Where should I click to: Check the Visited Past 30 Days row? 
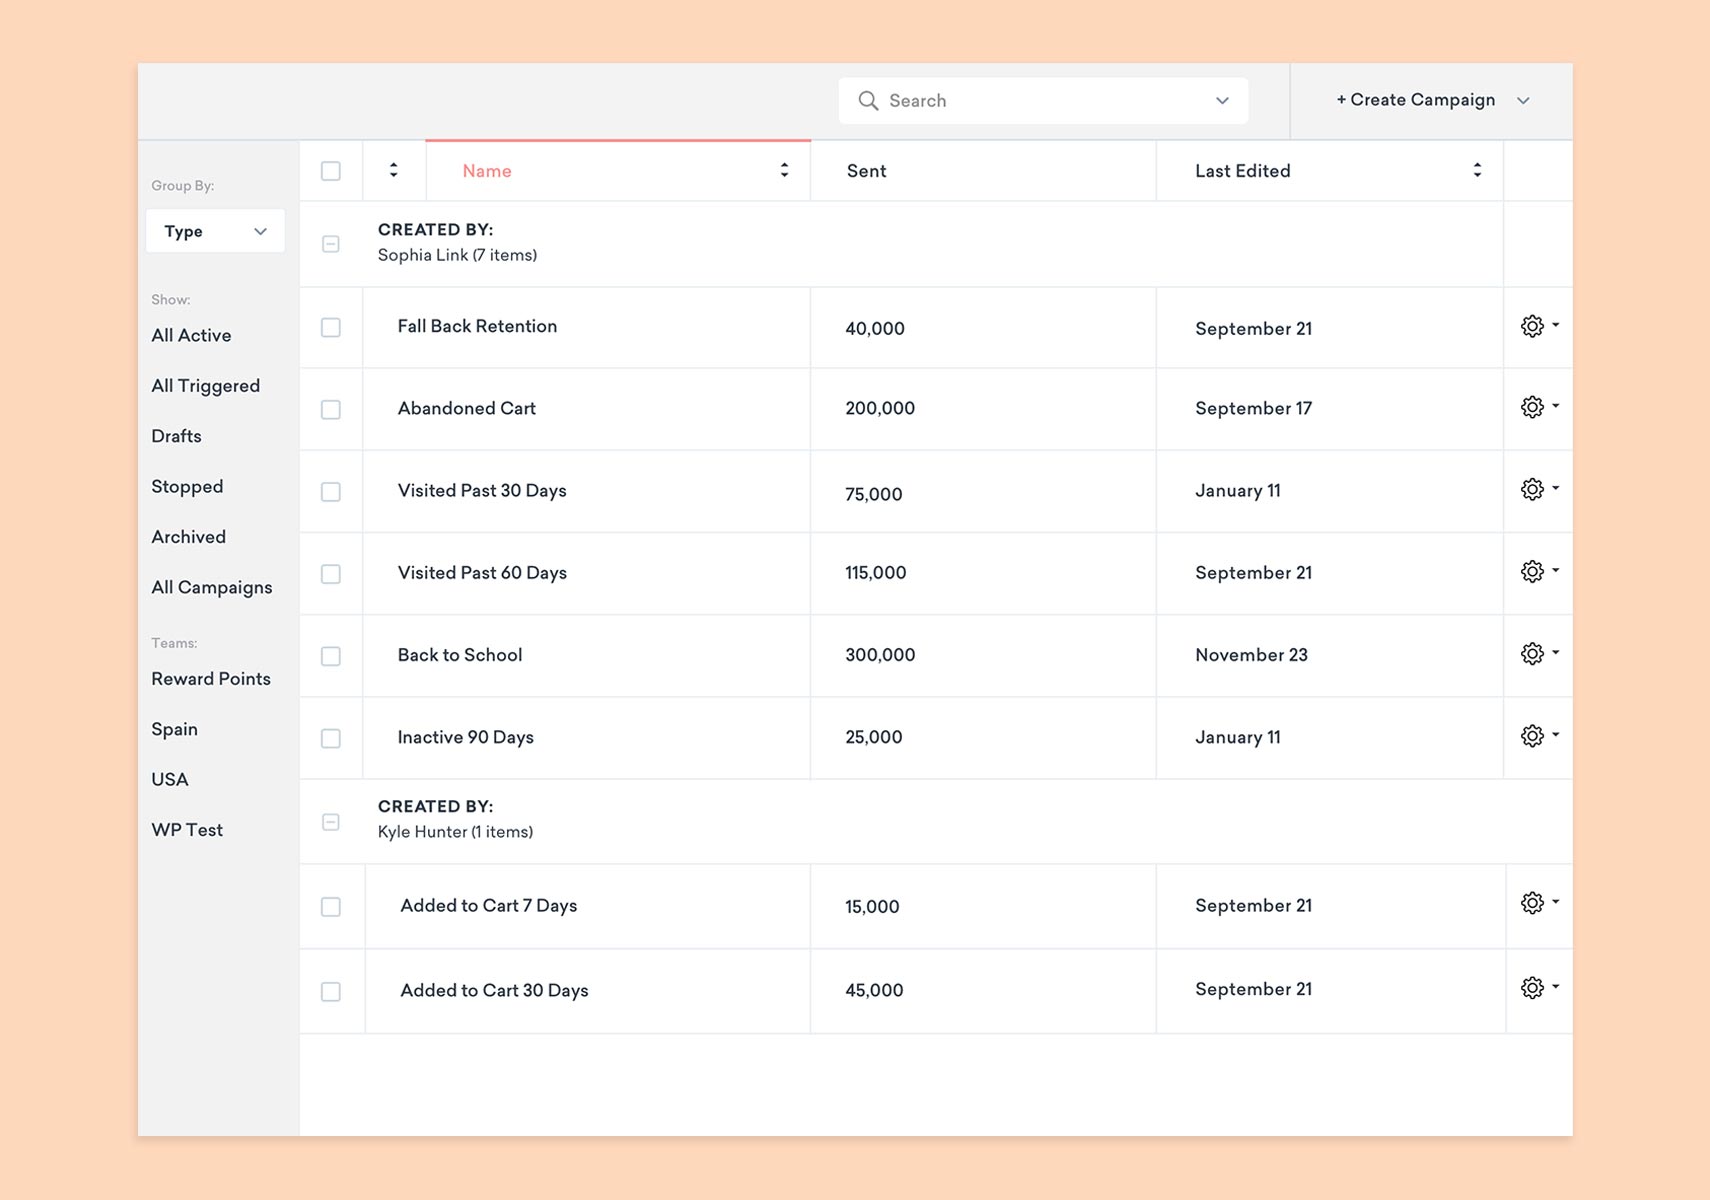pos(331,492)
